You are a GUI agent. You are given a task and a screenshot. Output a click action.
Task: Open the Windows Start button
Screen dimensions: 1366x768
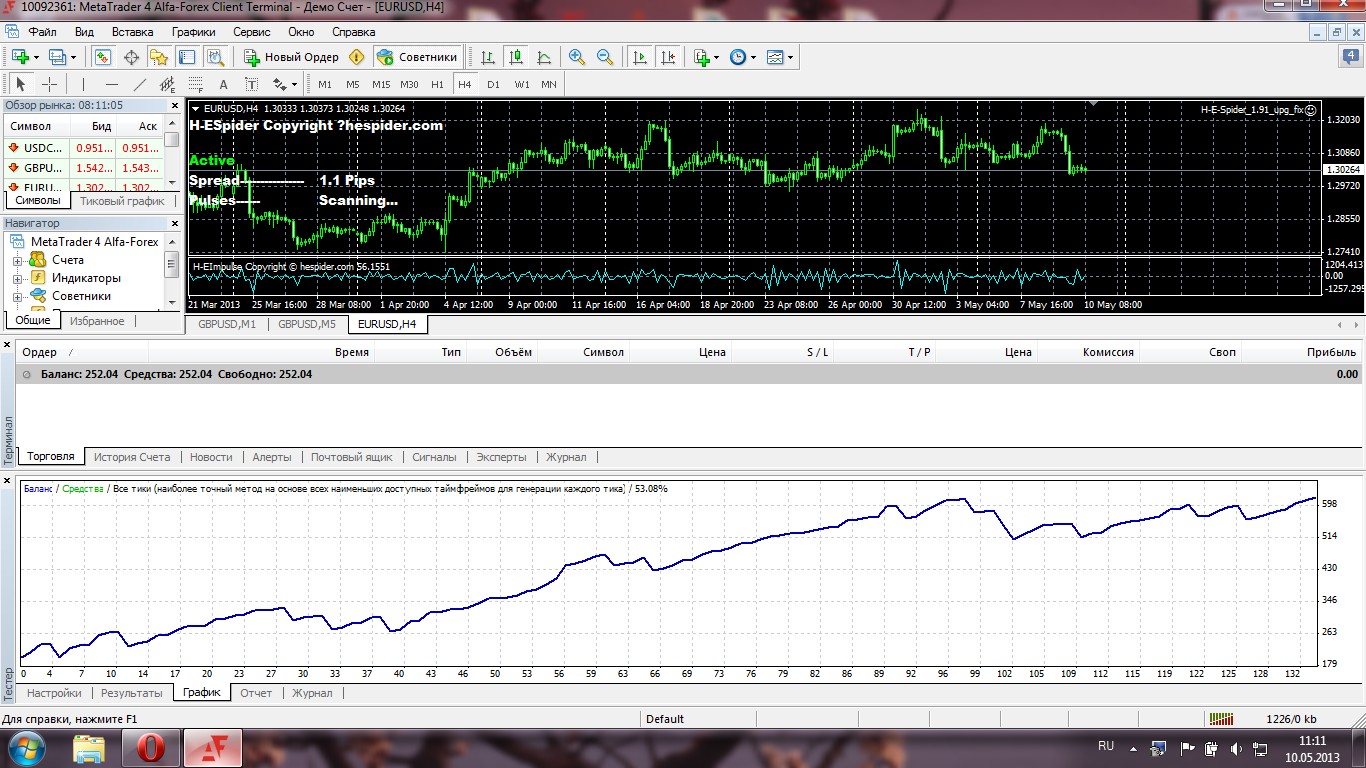(x=27, y=747)
